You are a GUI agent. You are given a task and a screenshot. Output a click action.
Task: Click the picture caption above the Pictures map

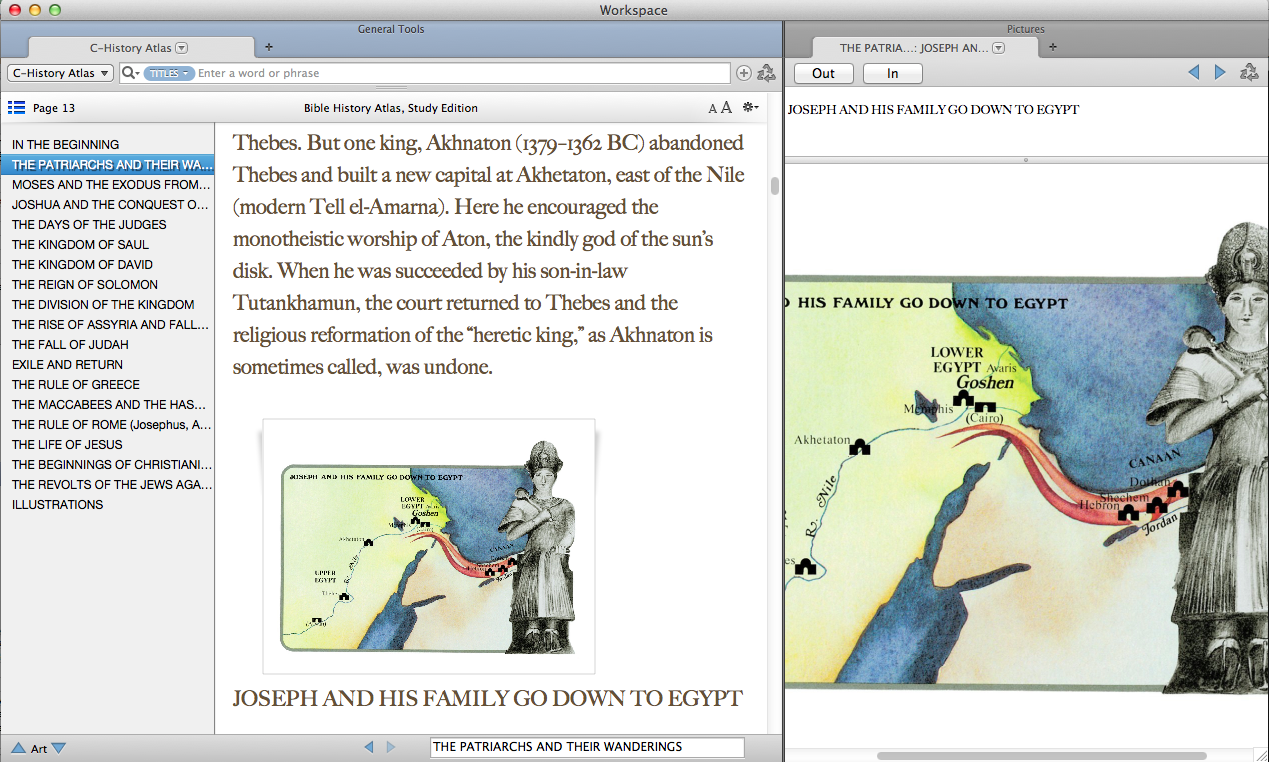[x=933, y=109]
